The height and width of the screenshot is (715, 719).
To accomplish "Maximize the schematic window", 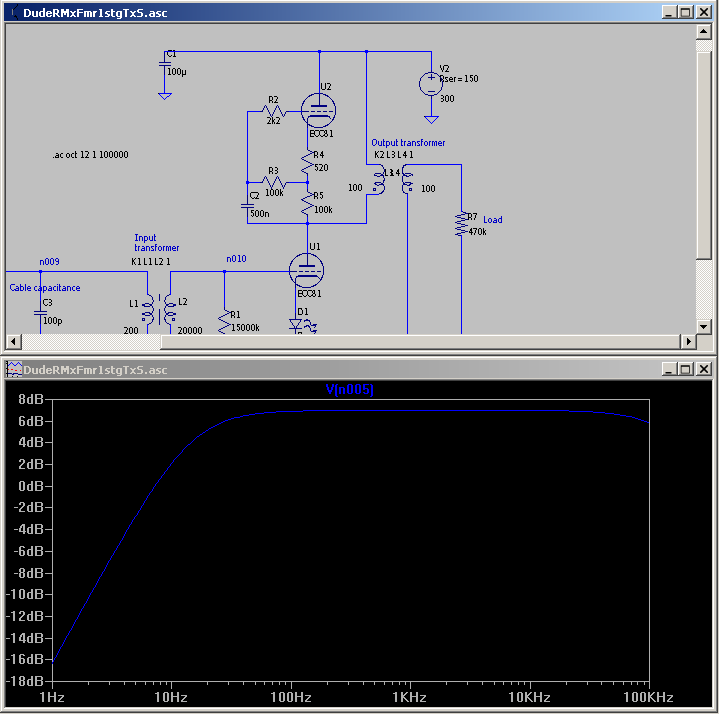I will pyautogui.click(x=686, y=12).
